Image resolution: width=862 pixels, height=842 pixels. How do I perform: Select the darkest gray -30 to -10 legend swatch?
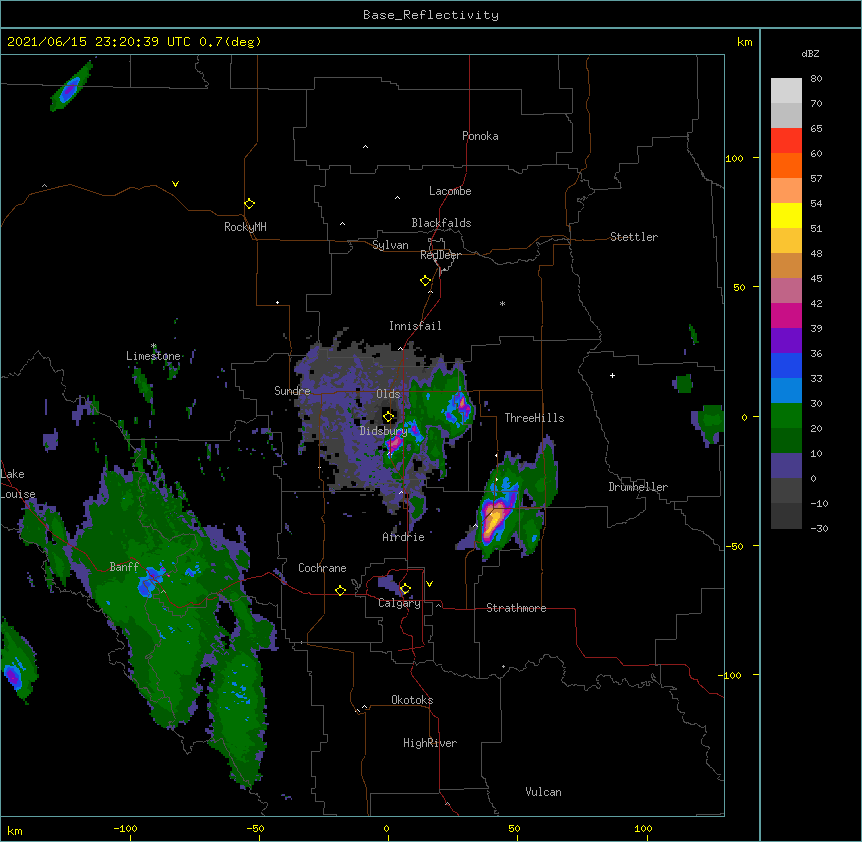click(786, 516)
